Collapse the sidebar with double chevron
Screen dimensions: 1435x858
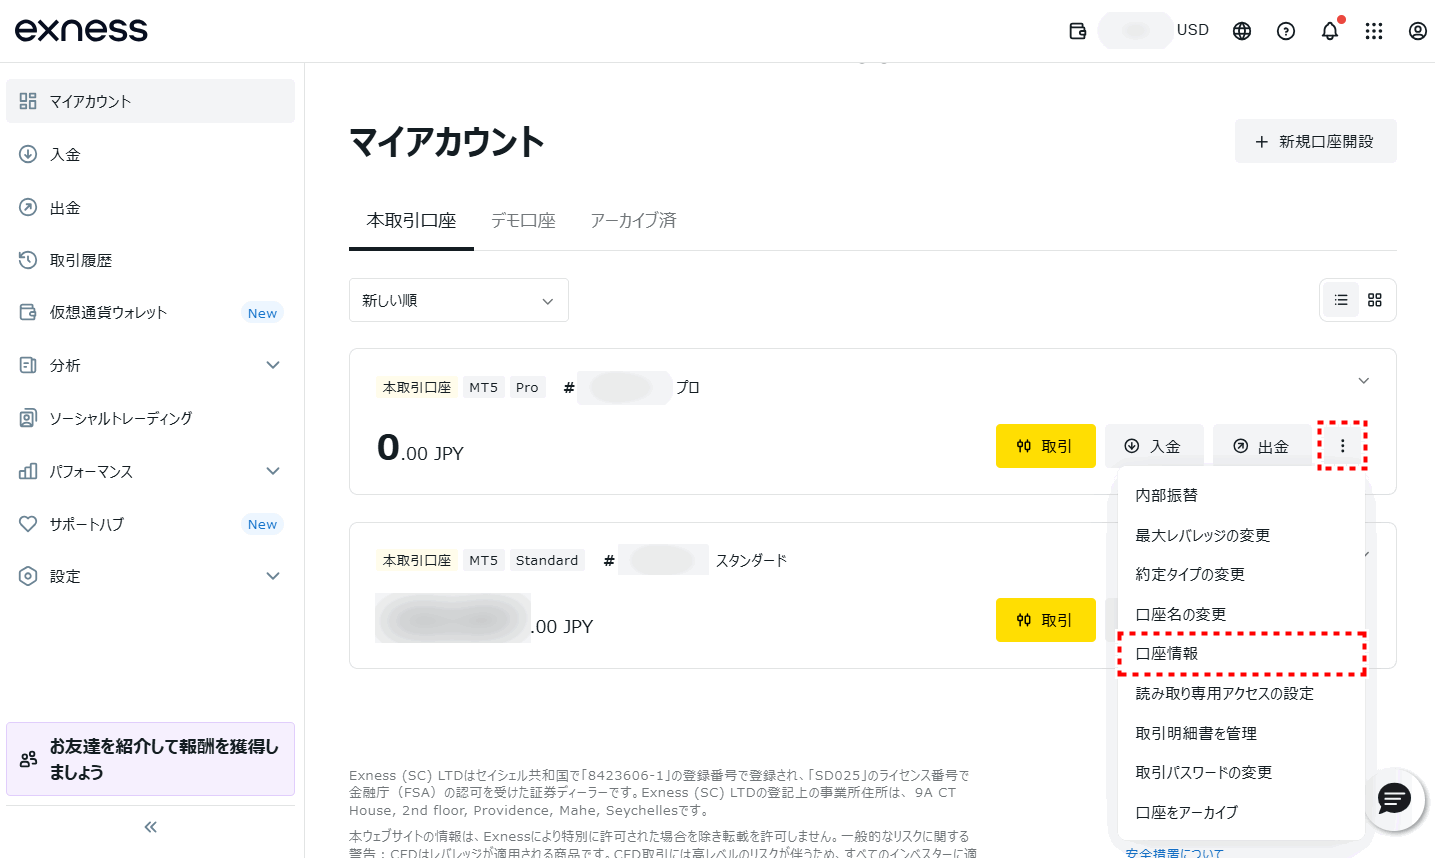pos(151,827)
